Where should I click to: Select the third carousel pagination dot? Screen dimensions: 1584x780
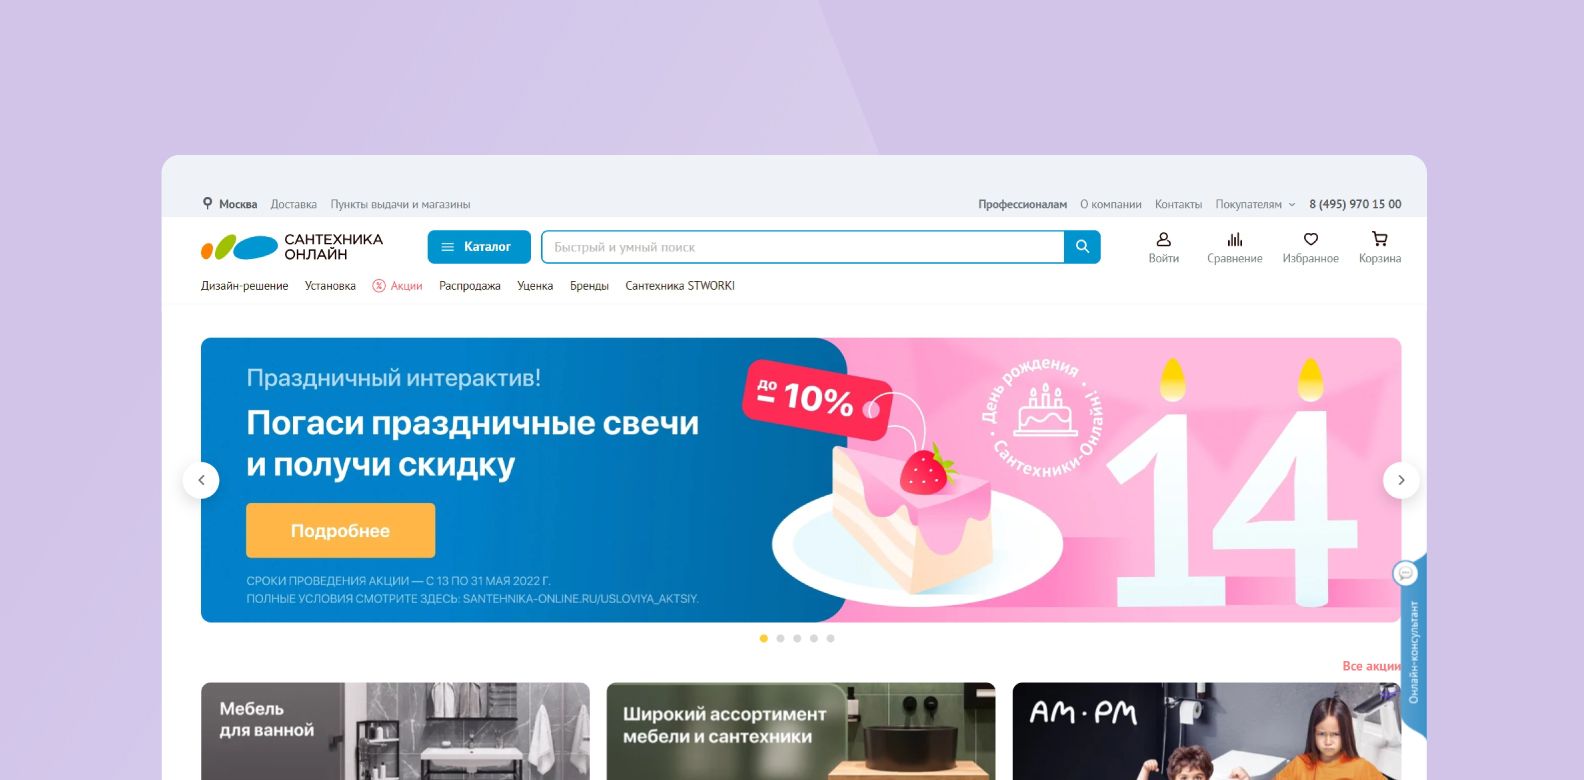pos(797,638)
